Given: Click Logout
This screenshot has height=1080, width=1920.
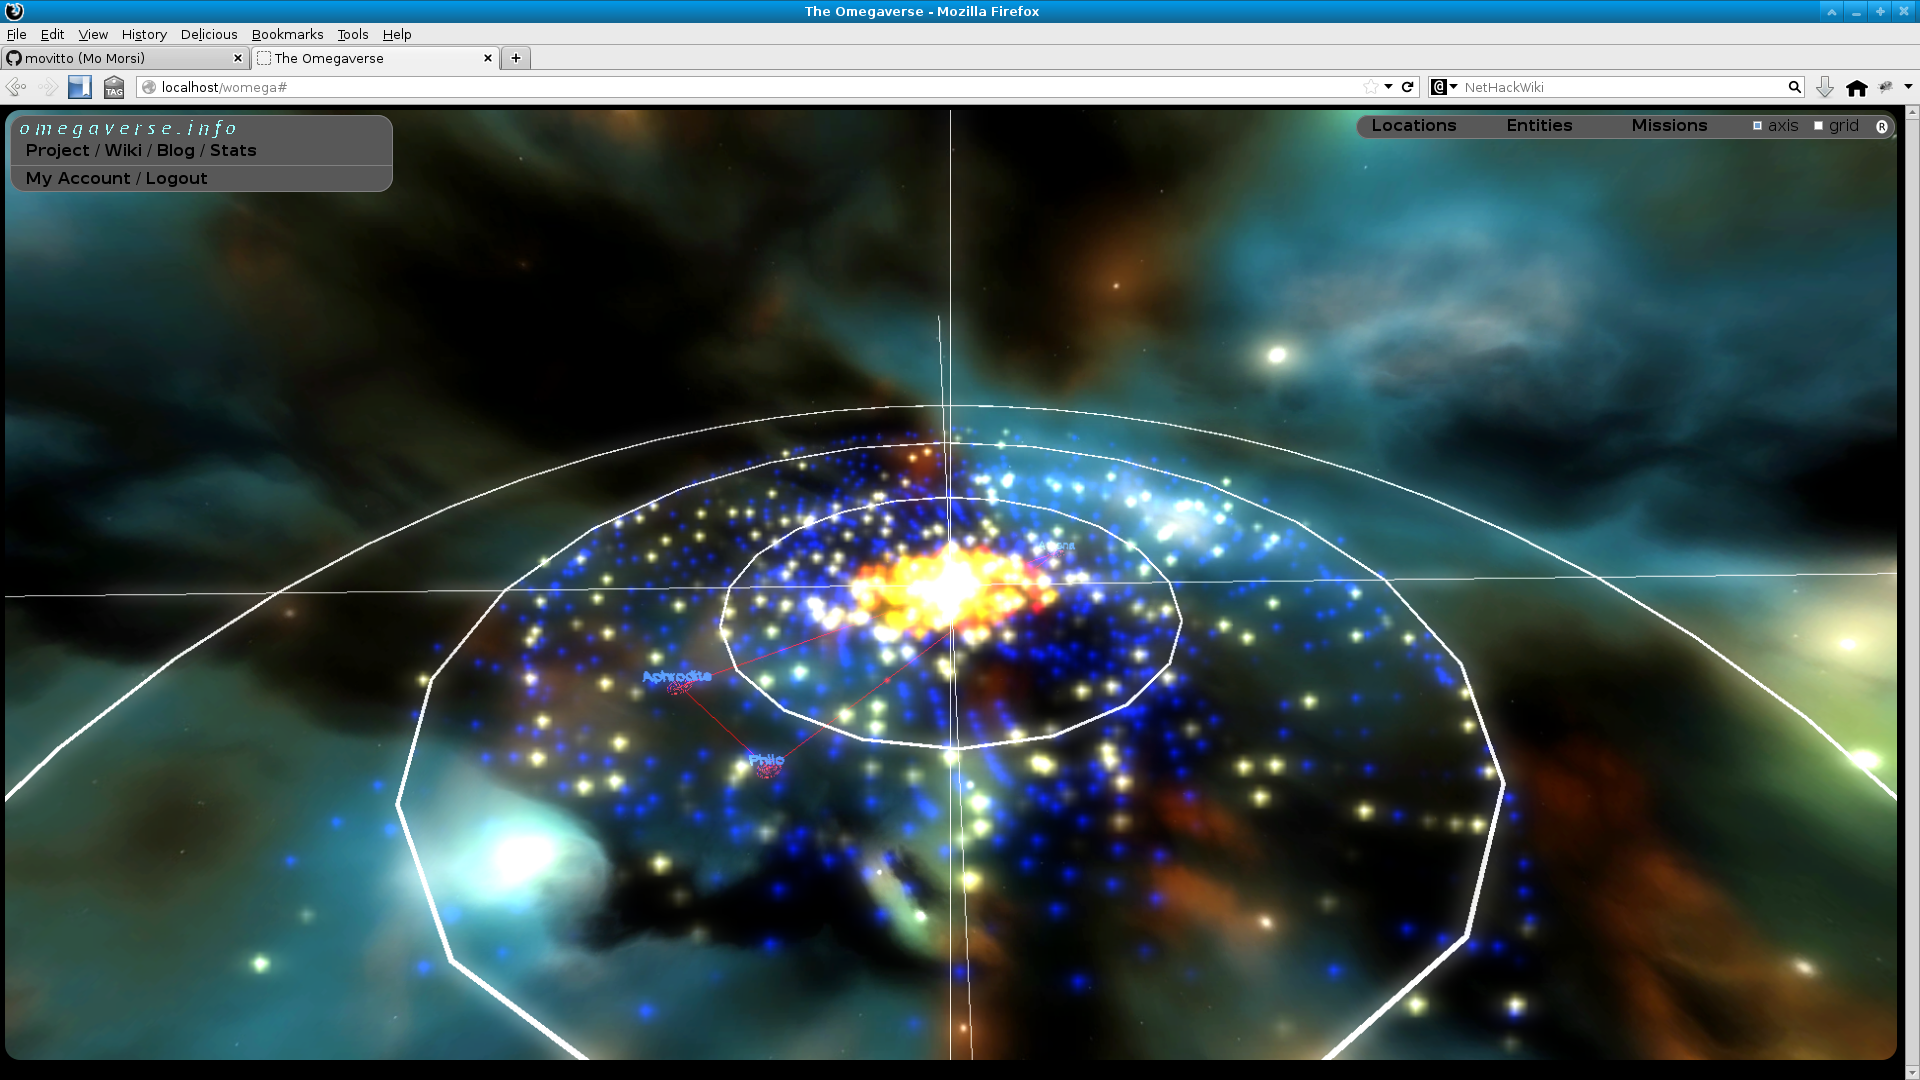Looking at the screenshot, I should 176,178.
